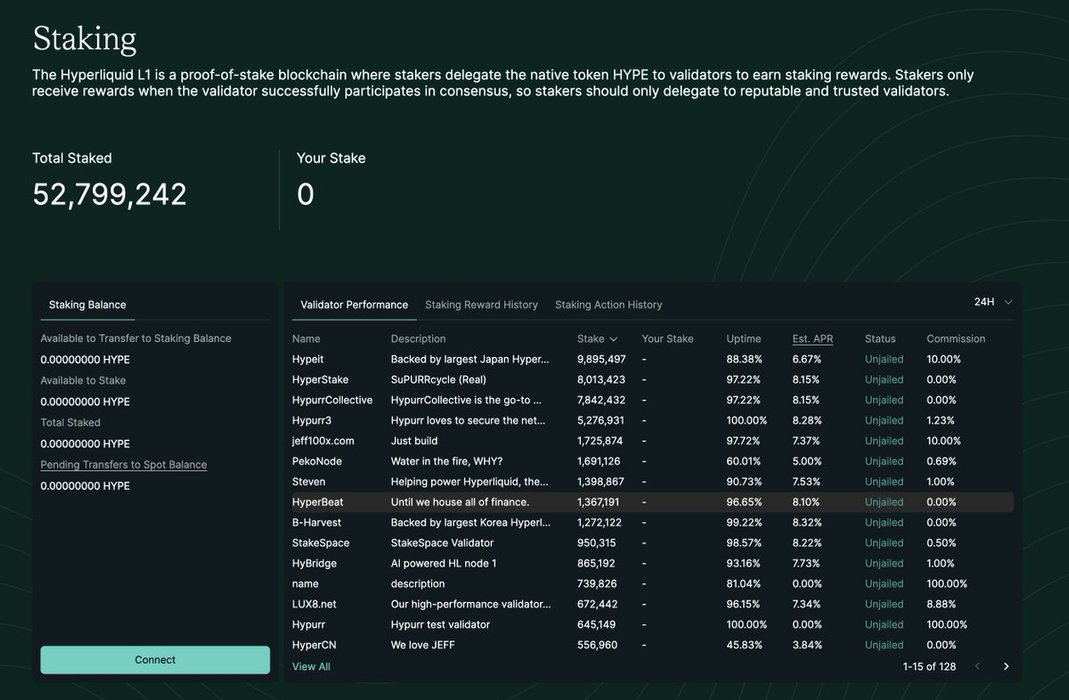Open the Staking Action History tab
Screen dimensions: 1069x700
608,305
